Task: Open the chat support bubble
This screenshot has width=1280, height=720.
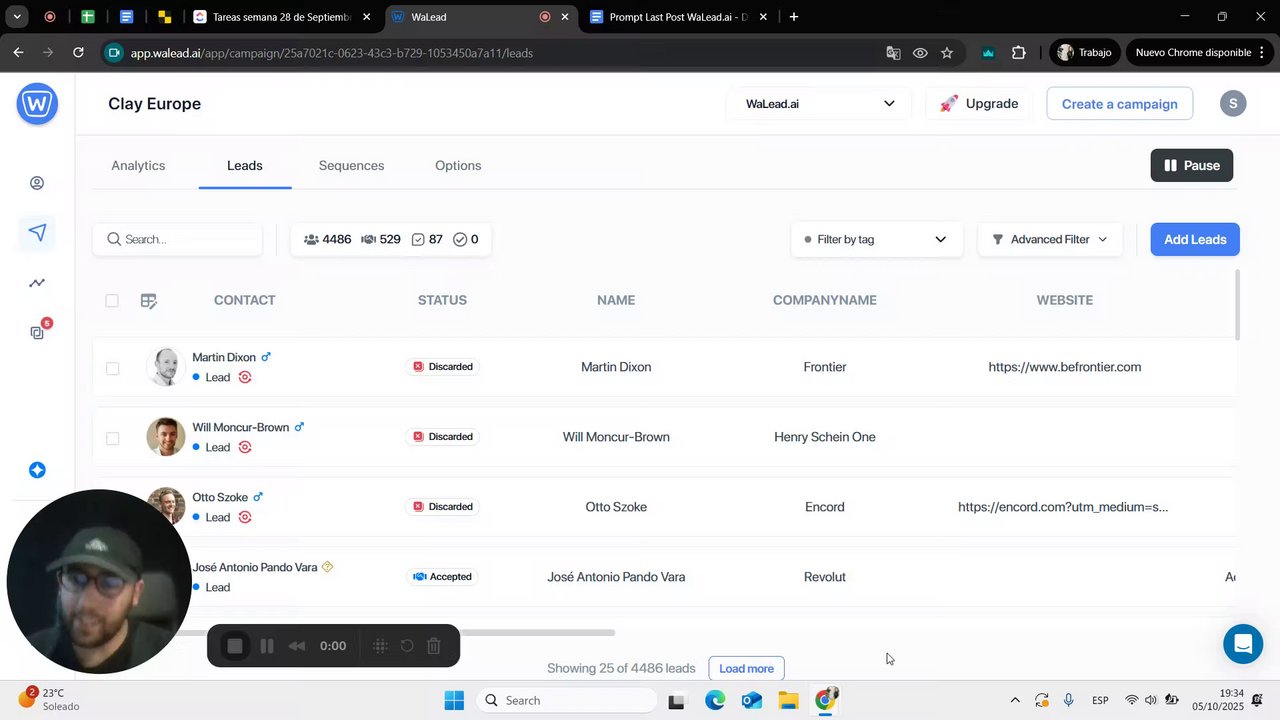Action: tap(1243, 644)
